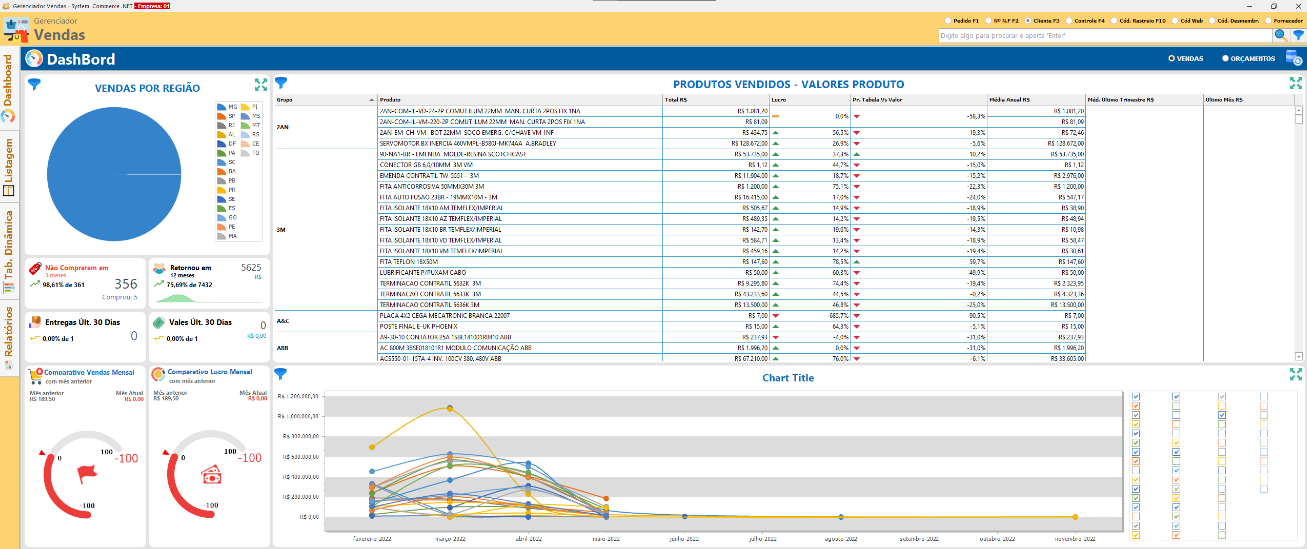This screenshot has height=549, width=1307.
Task: Maximize the Produtos Vendidos panel with expand icon
Action: 1296,83
